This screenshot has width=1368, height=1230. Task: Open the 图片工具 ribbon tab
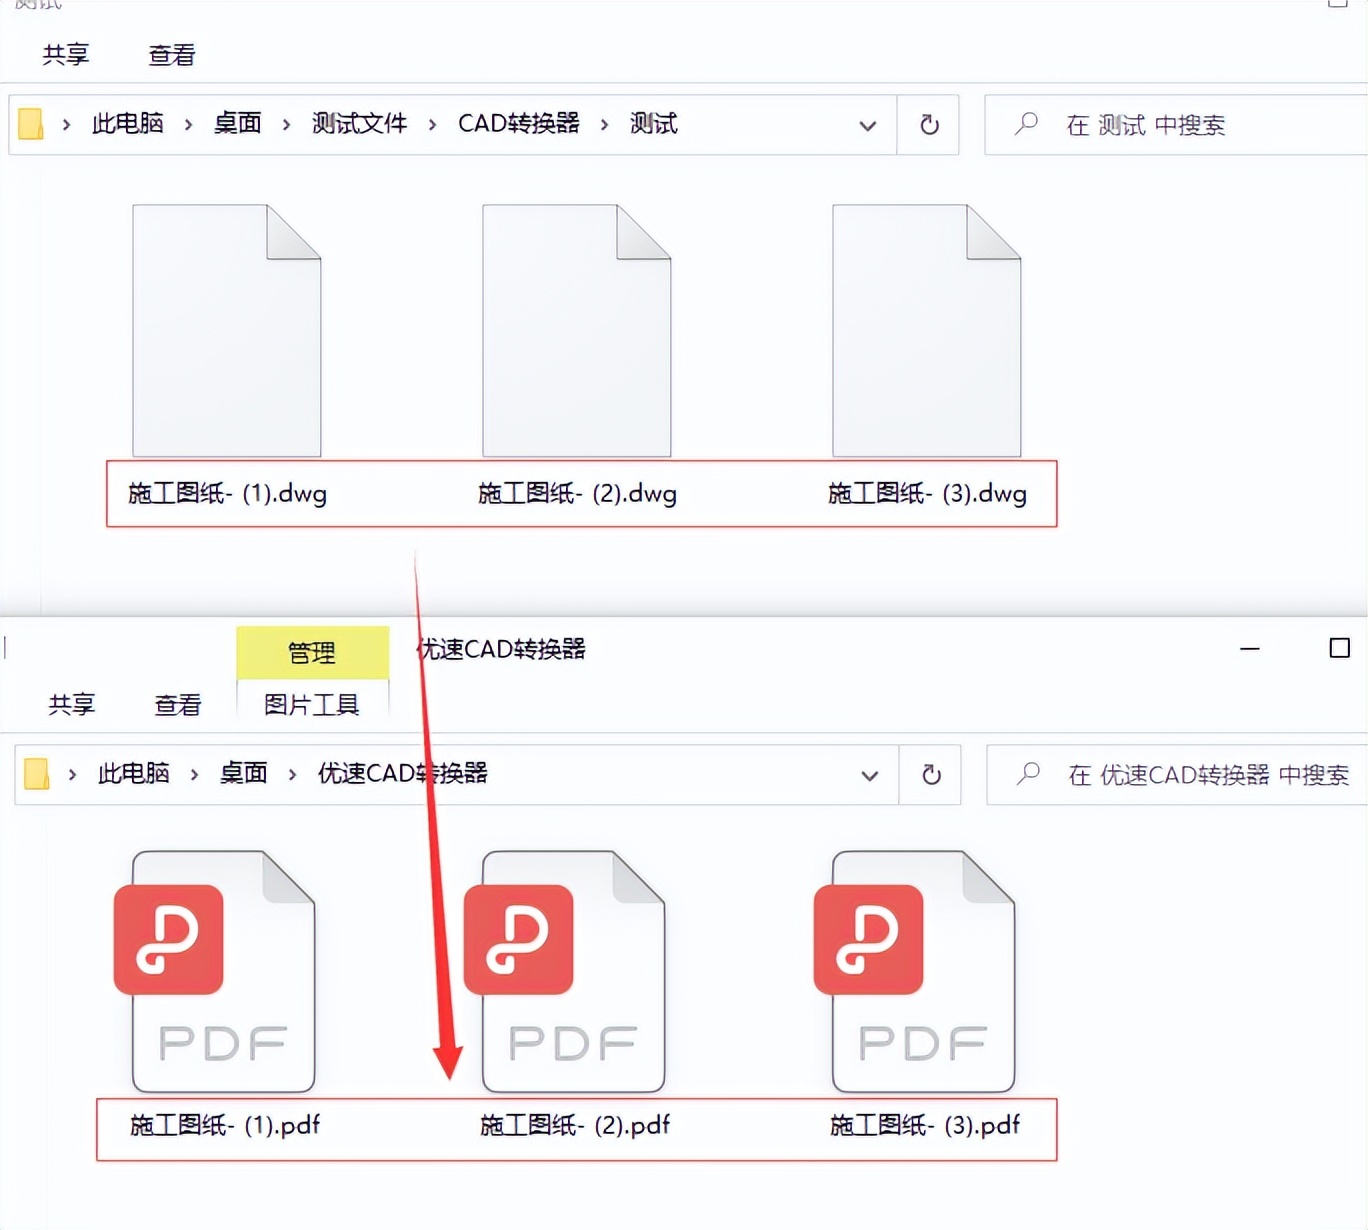(x=312, y=705)
